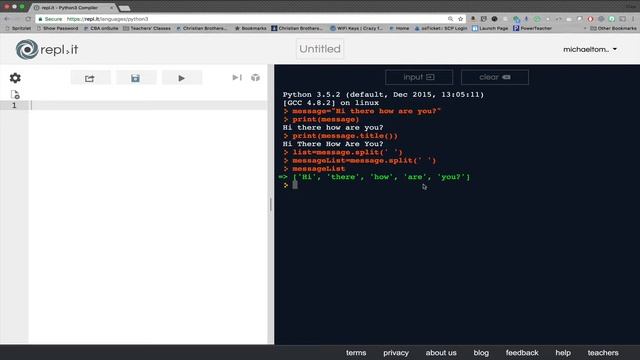This screenshot has height=360, width=640.
Task: Click the Python 3.5.2 version line
Action: pos(383,95)
